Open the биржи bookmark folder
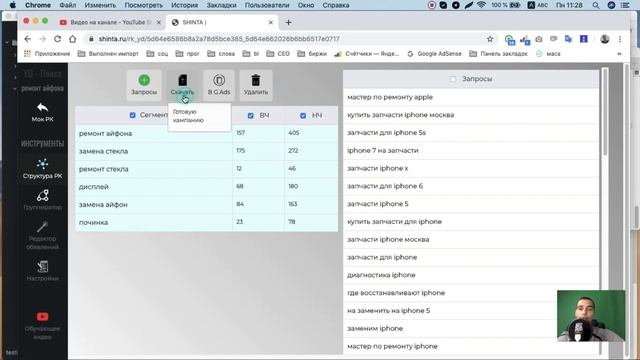640x360 pixels. (x=312, y=54)
